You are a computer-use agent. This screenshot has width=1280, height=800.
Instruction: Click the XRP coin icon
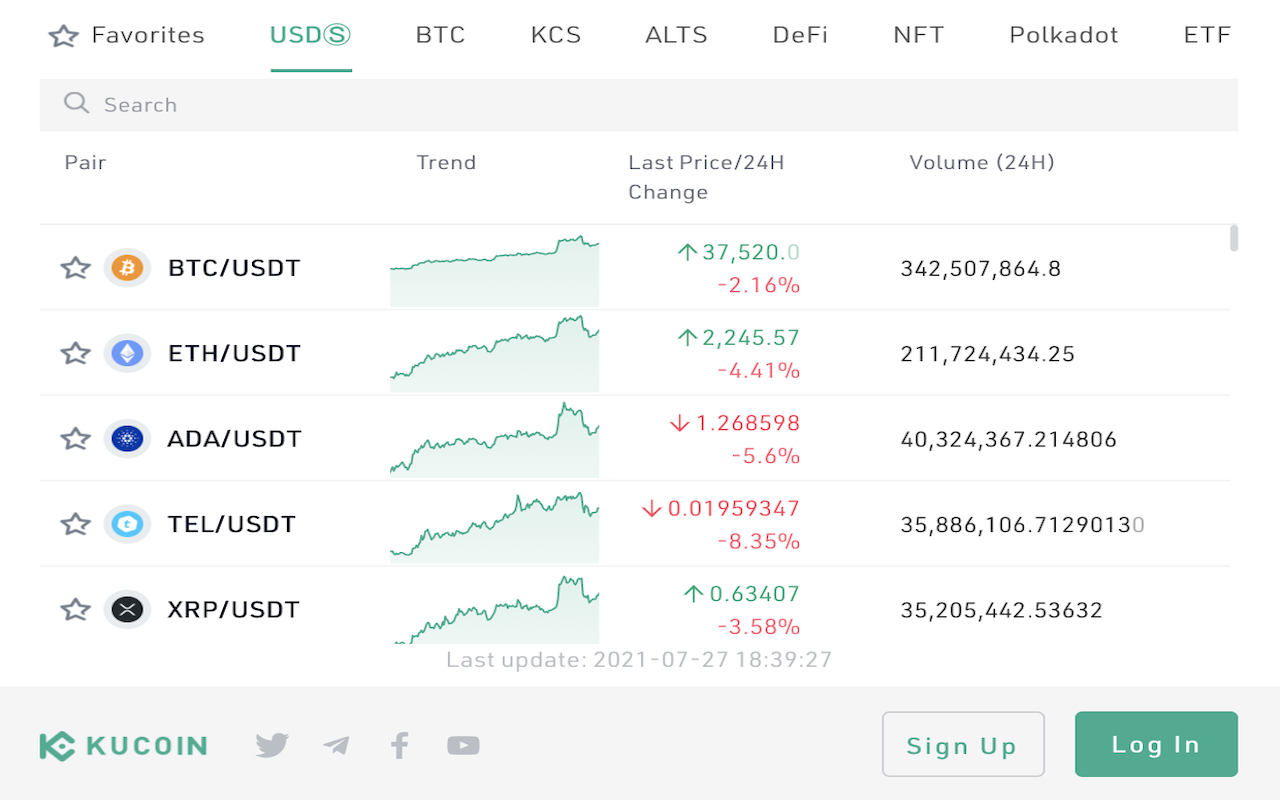coord(127,608)
